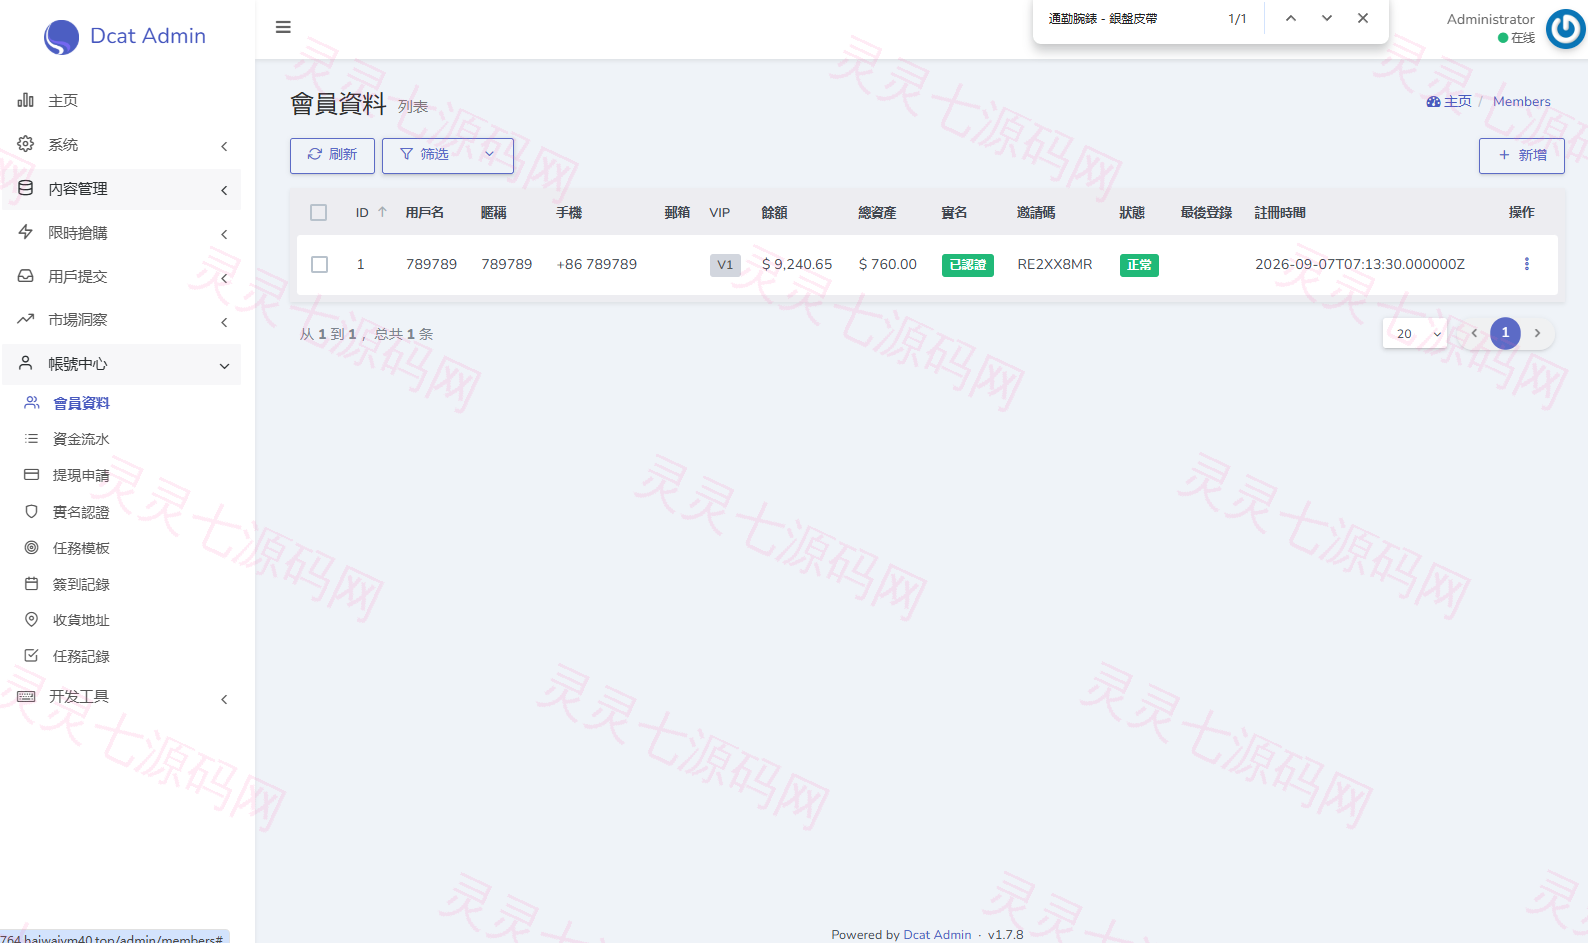1588x943 pixels.
Task: Click the 主页 bar chart icon in sidebar
Action: (26, 100)
